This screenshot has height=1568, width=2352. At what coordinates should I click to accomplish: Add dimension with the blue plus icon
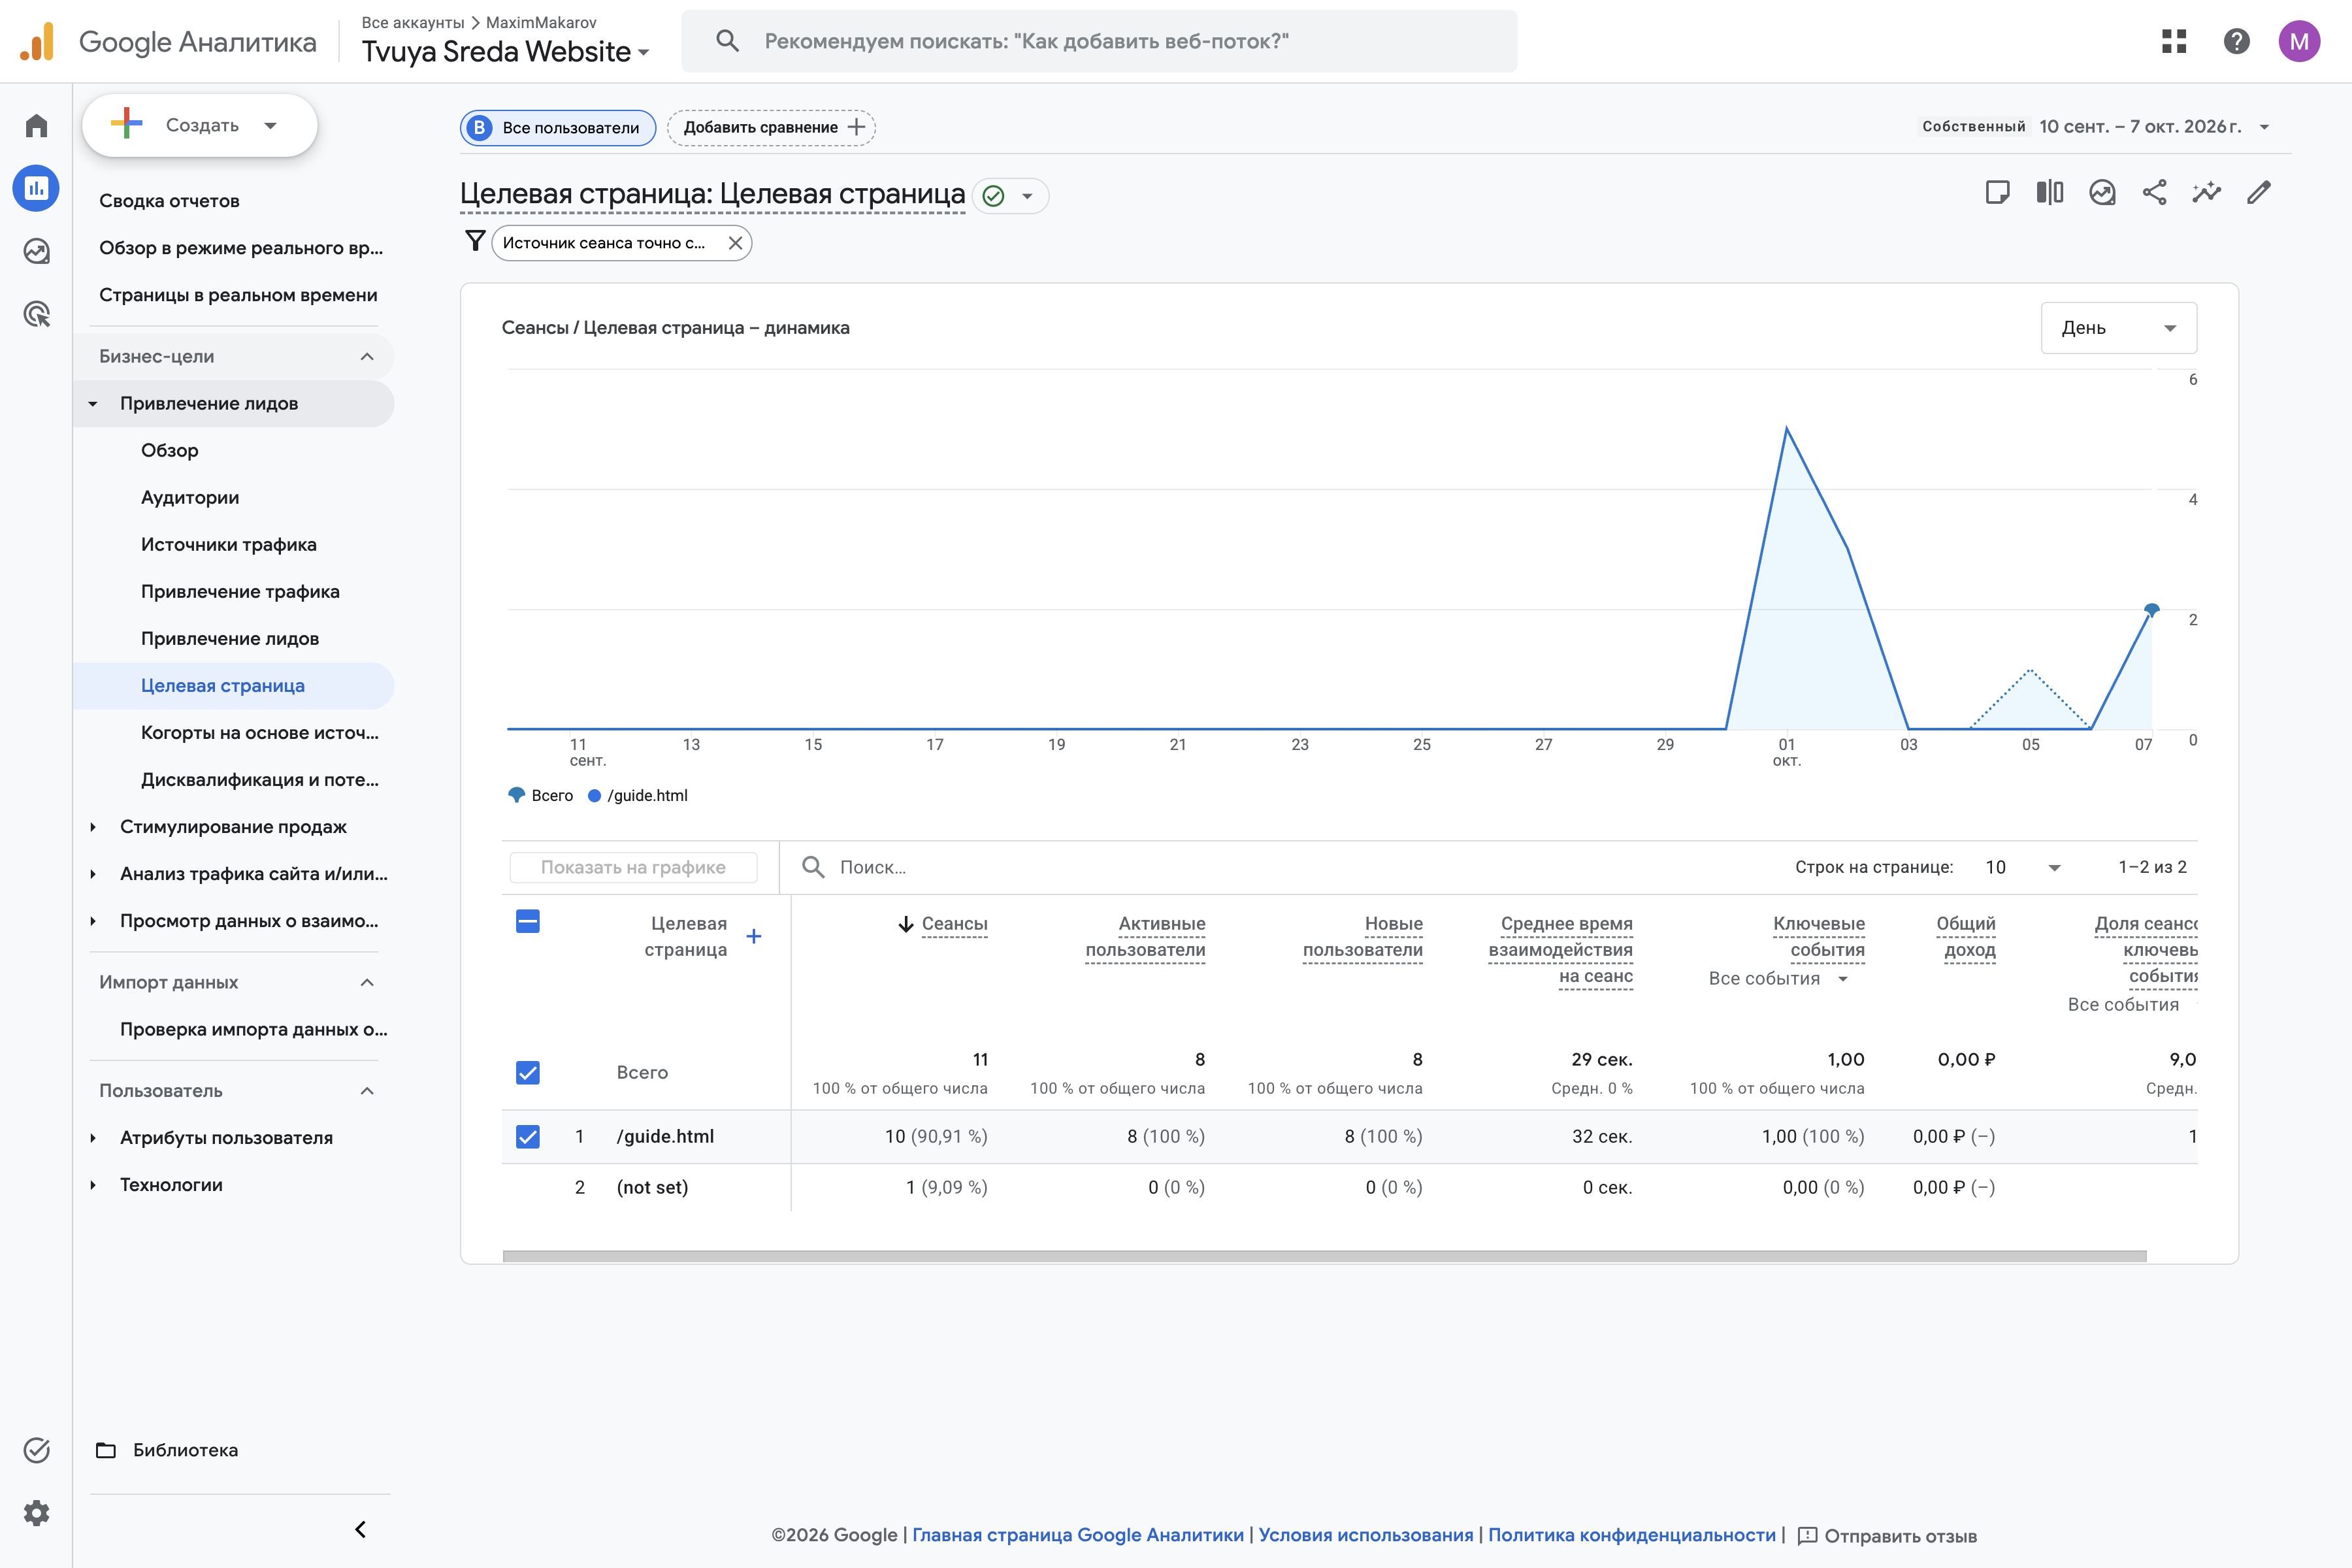(x=754, y=936)
